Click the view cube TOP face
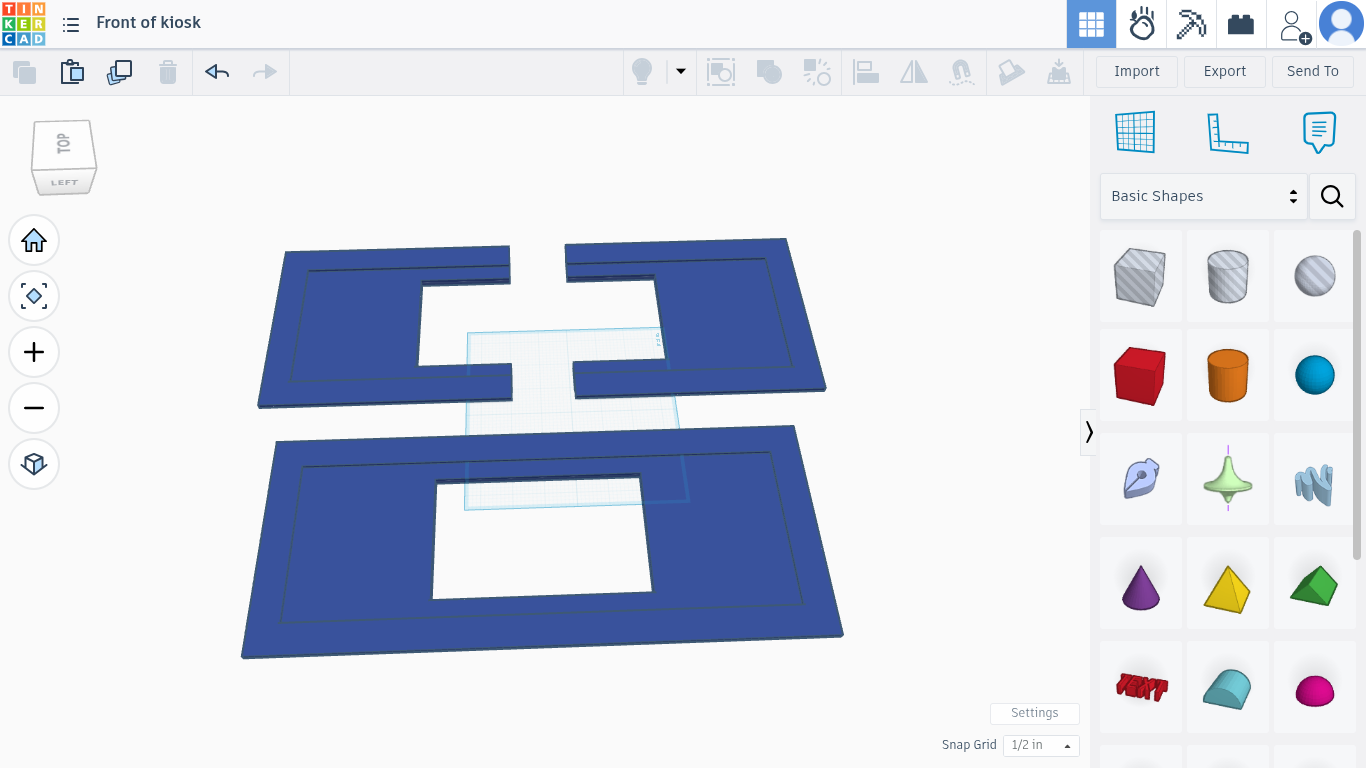 click(64, 145)
